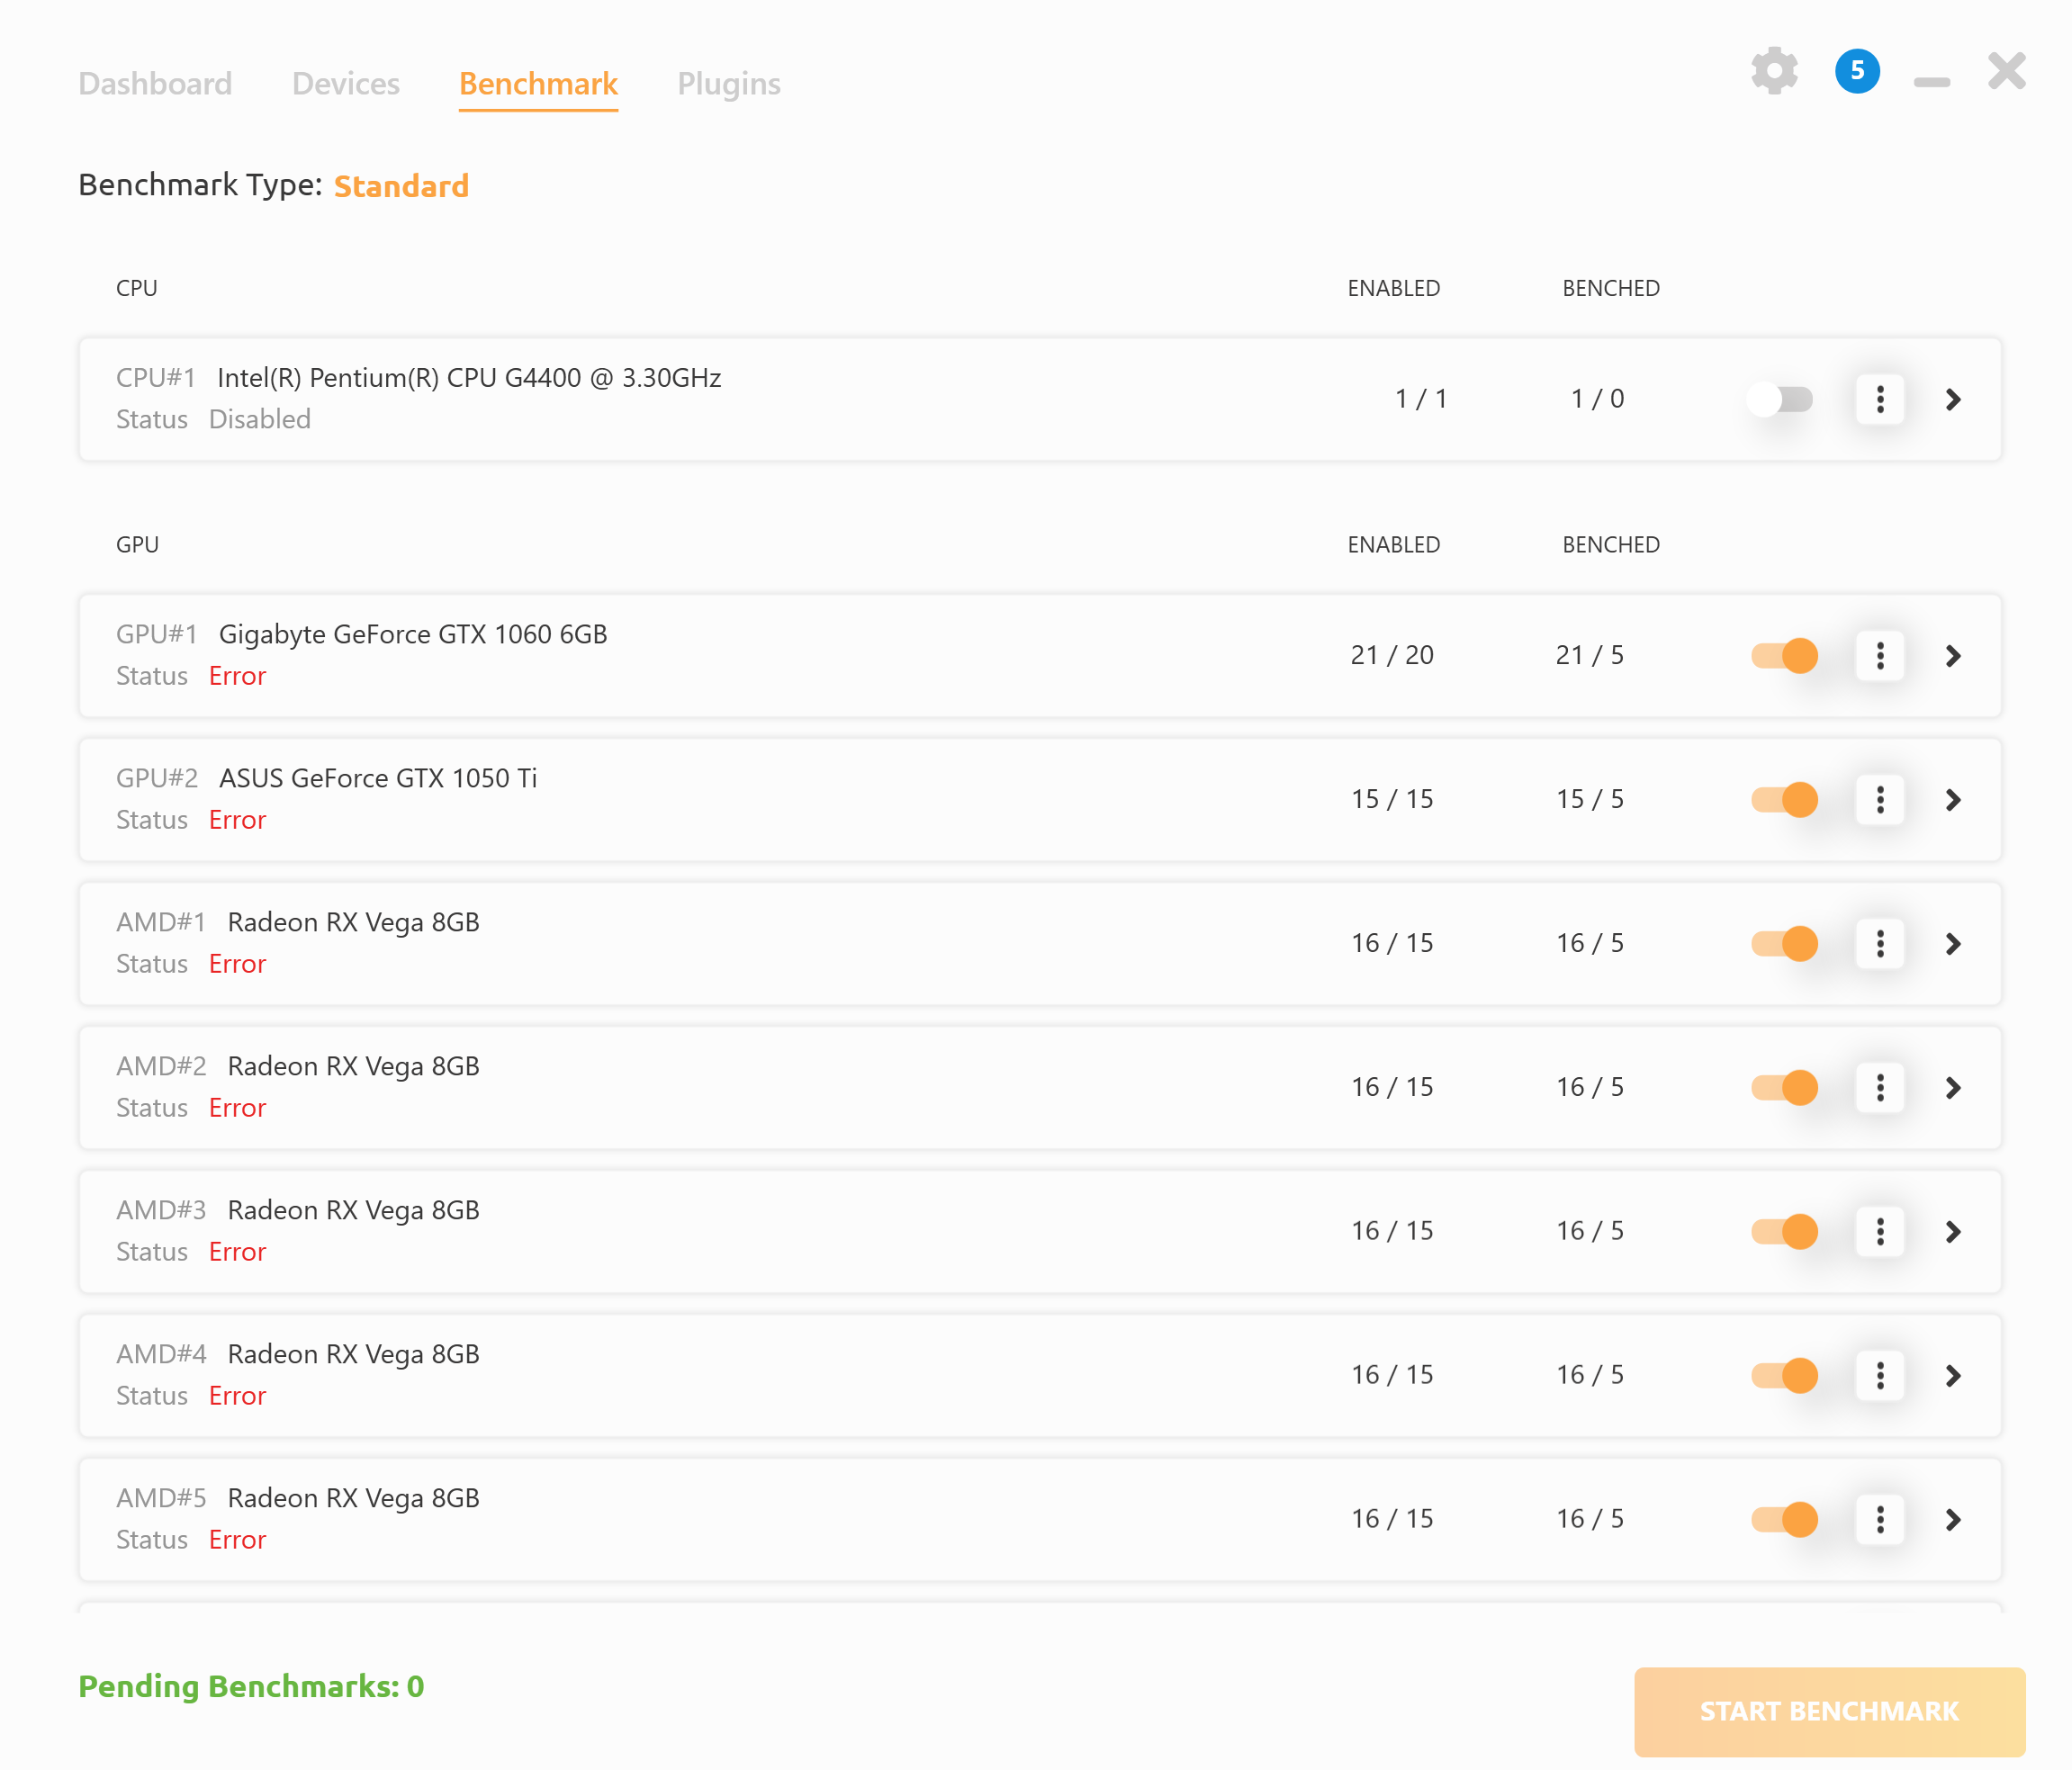Expand the AMD#4 Radeon RX Vega row

tap(1953, 1375)
